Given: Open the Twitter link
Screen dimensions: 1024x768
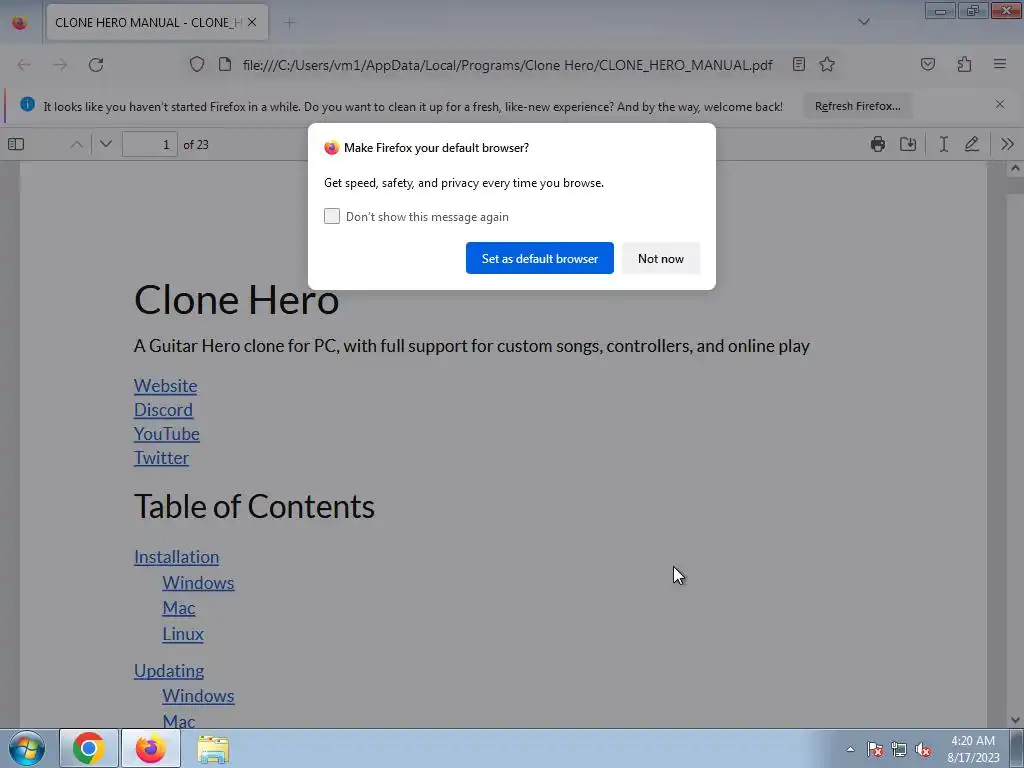Looking at the screenshot, I should click(161, 458).
